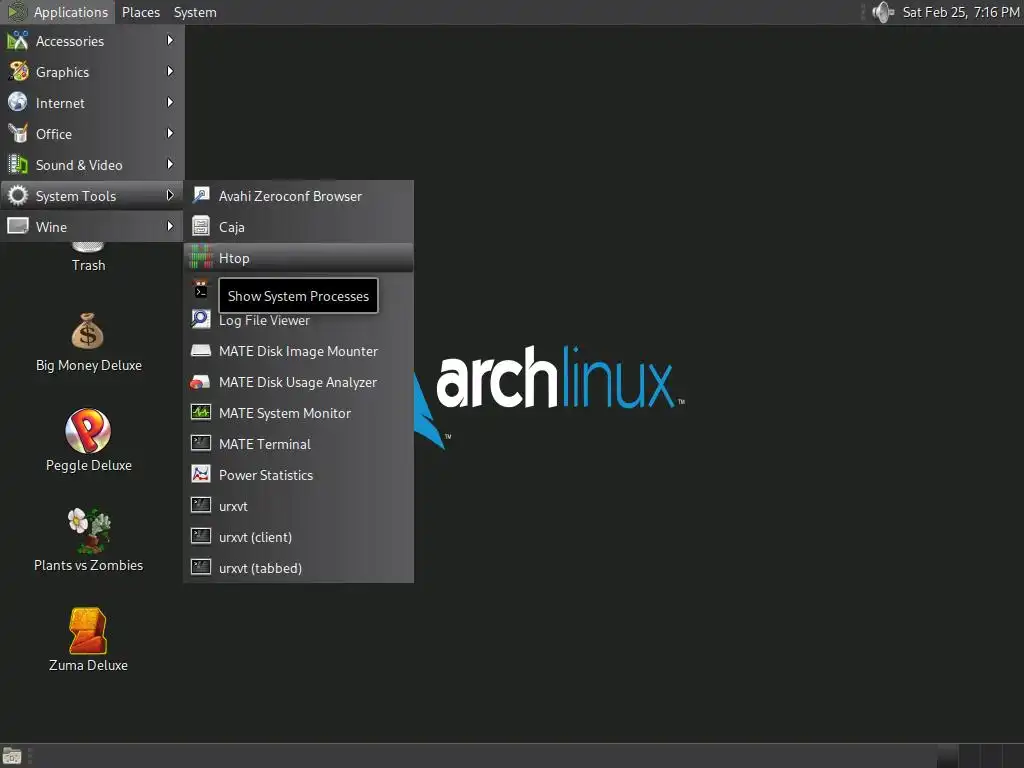Open the Applications menu
This screenshot has width=1024, height=768.
57,12
